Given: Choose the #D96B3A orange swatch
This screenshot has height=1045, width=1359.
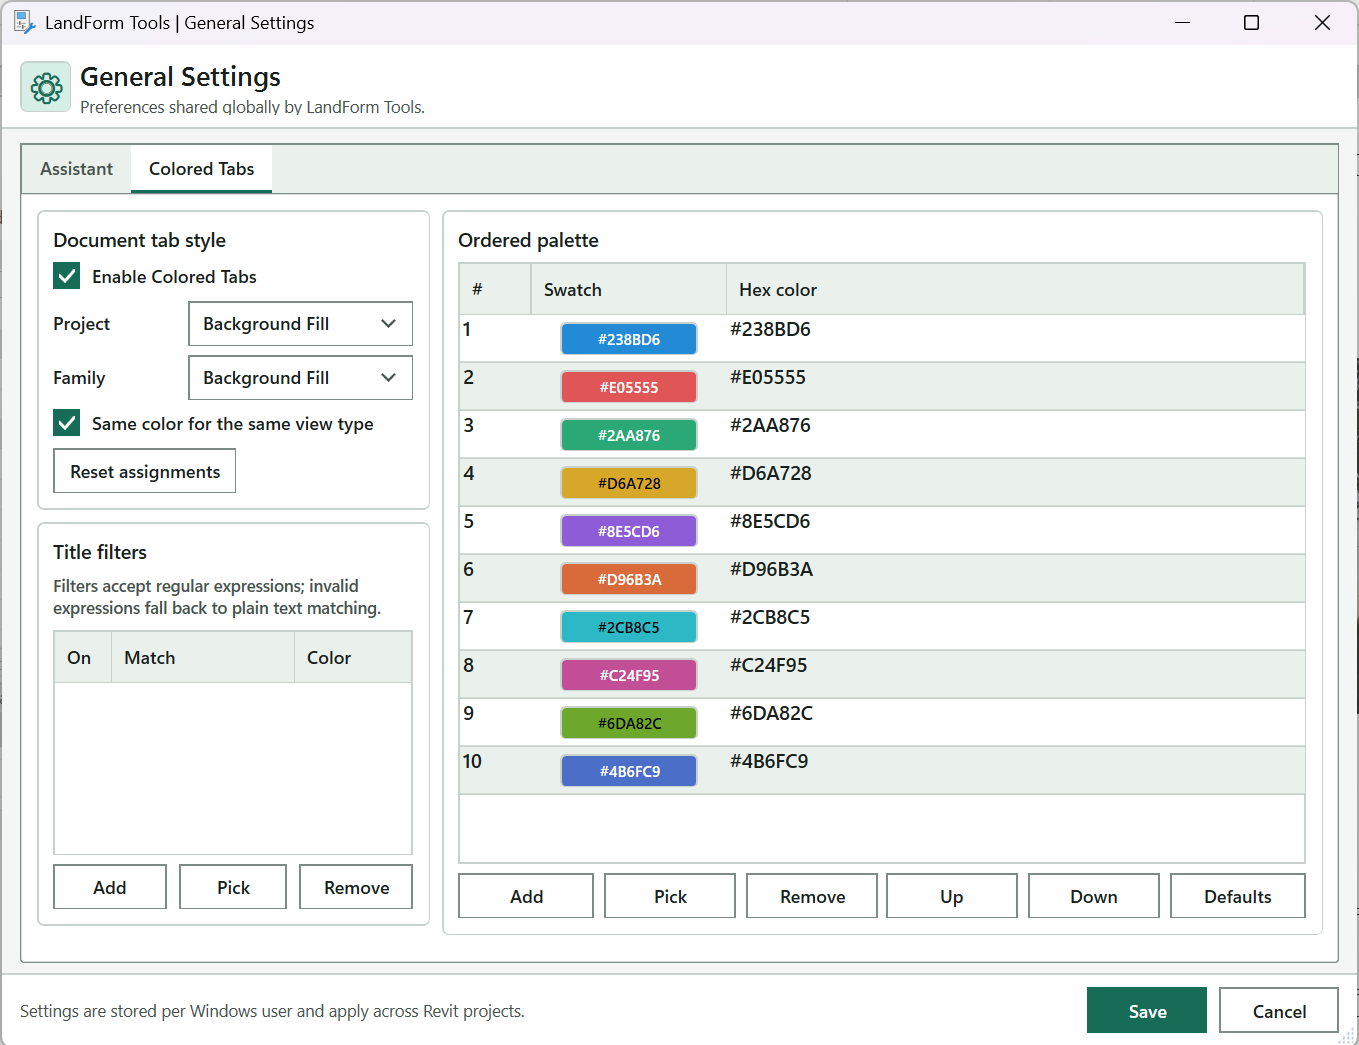Looking at the screenshot, I should [629, 579].
